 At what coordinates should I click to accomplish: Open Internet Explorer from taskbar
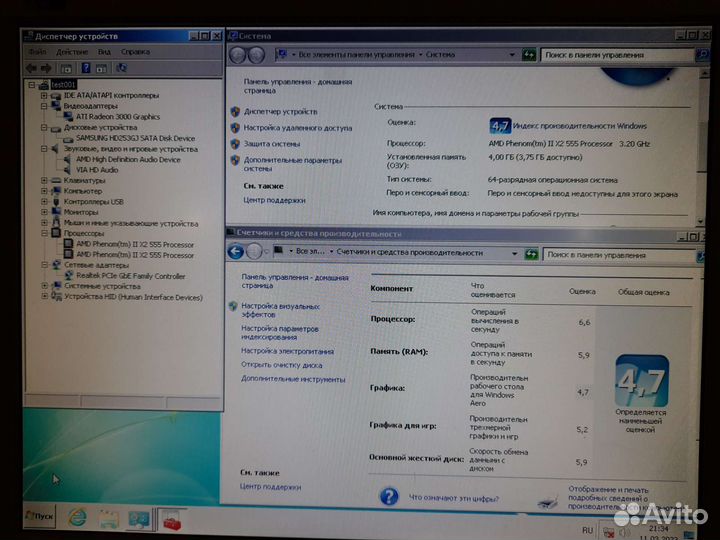click(78, 518)
